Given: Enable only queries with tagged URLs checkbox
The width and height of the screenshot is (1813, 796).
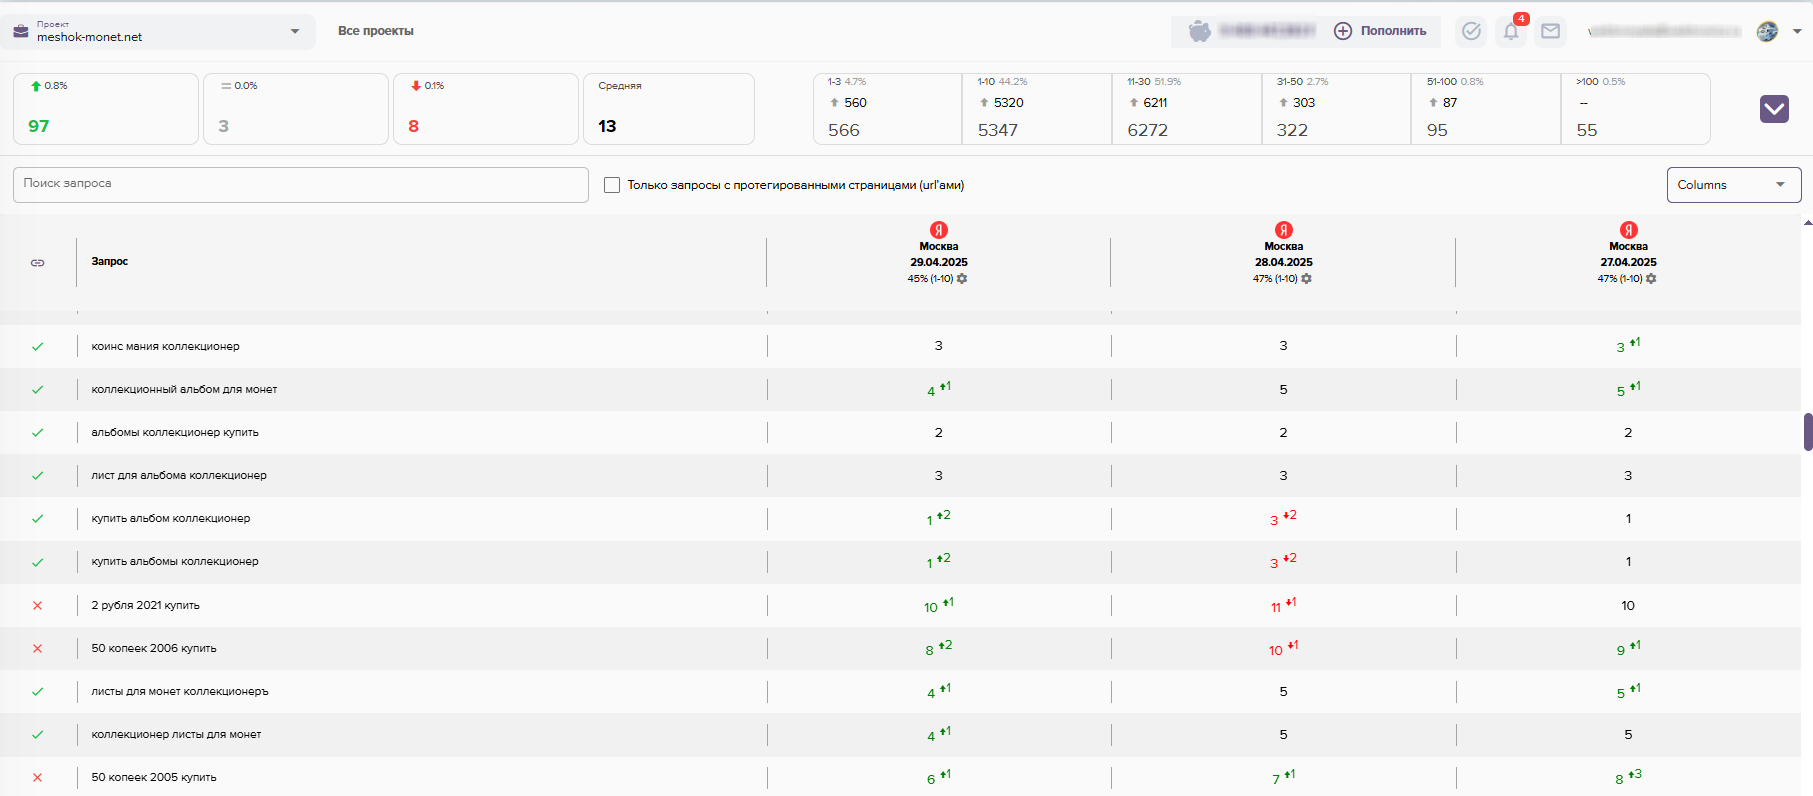Looking at the screenshot, I should click(612, 185).
